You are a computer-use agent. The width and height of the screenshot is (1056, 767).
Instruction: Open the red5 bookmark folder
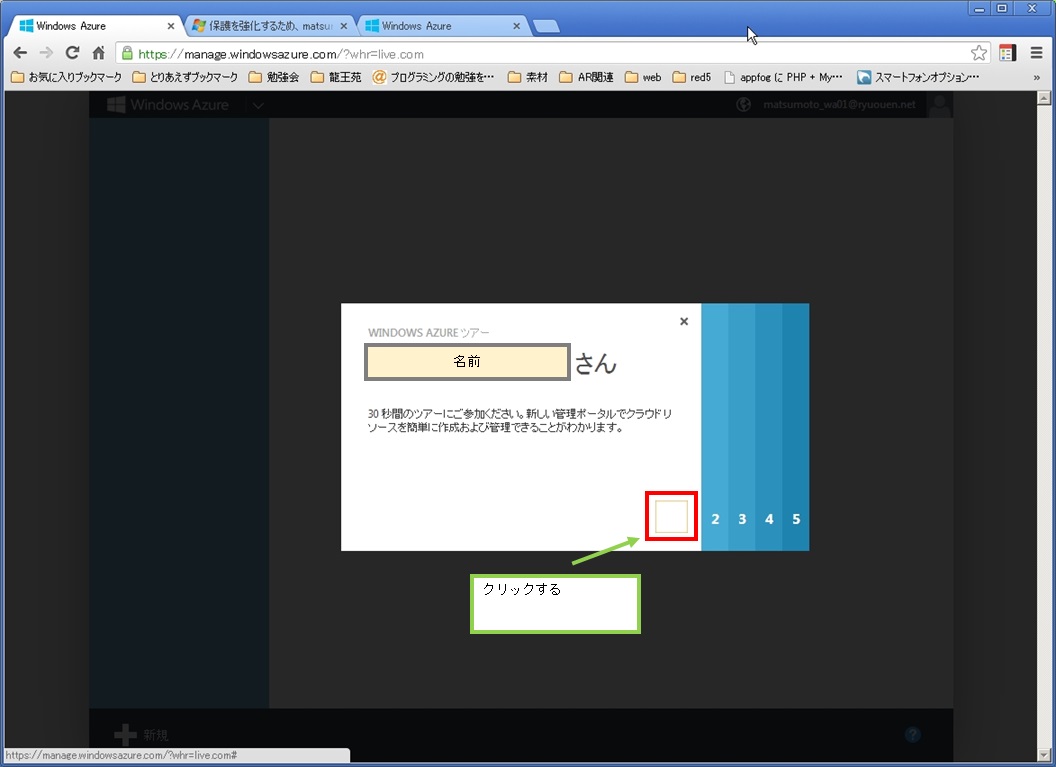tap(692, 77)
